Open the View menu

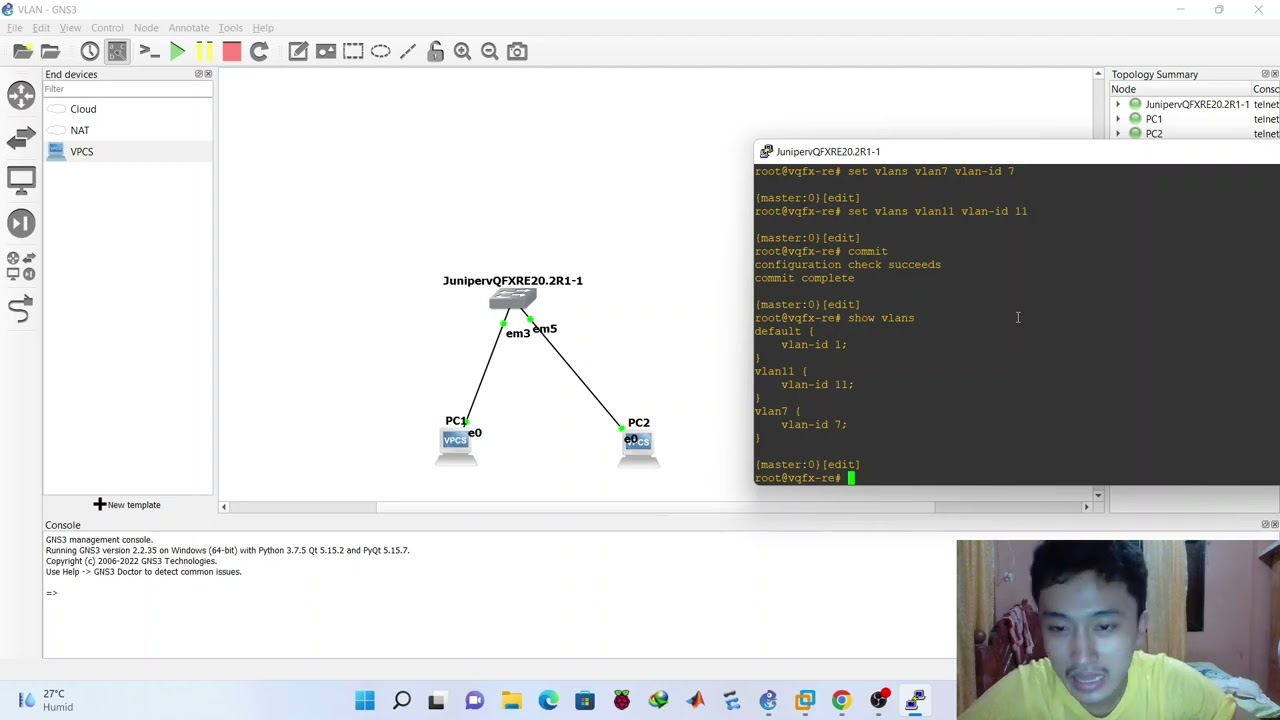(x=70, y=28)
